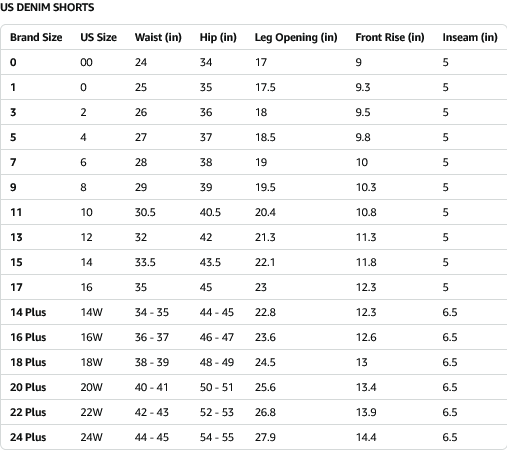Screen dimensions: 507x450
Task: Click the 44 - 45 waist range cell
Action: (x=152, y=437)
